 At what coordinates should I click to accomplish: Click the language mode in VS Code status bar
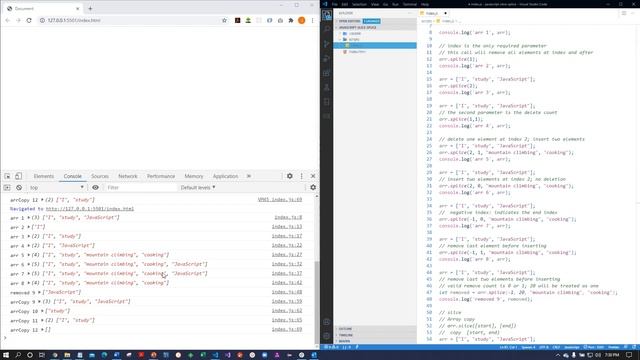[x=571, y=347]
